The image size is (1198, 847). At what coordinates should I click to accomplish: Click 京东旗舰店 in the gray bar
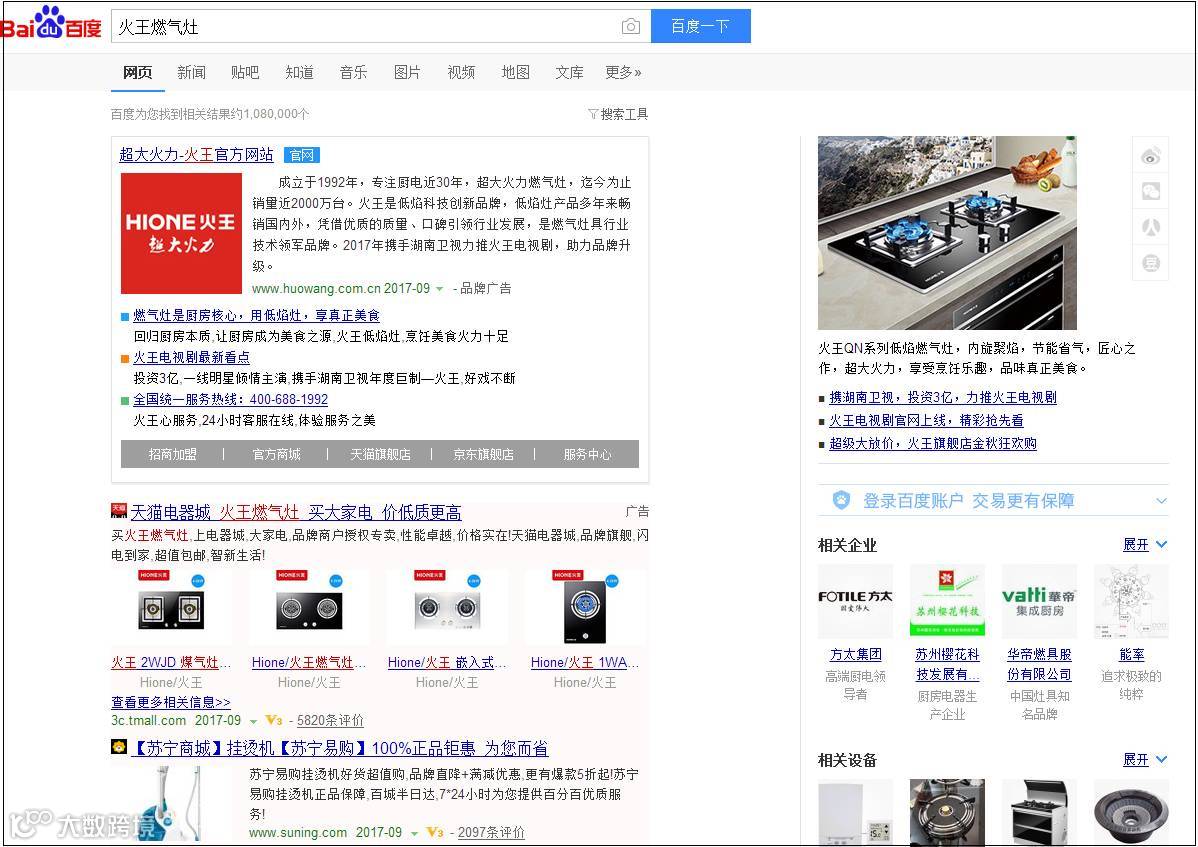coord(483,454)
